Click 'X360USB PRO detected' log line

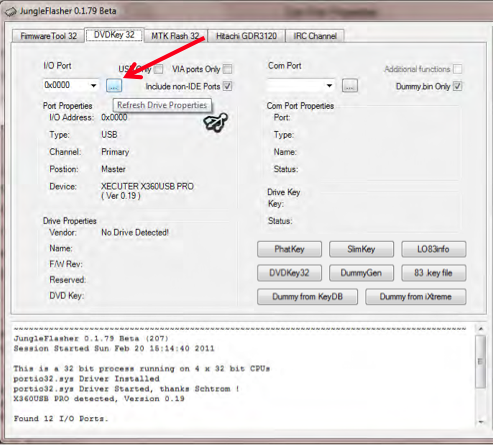pos(99,399)
